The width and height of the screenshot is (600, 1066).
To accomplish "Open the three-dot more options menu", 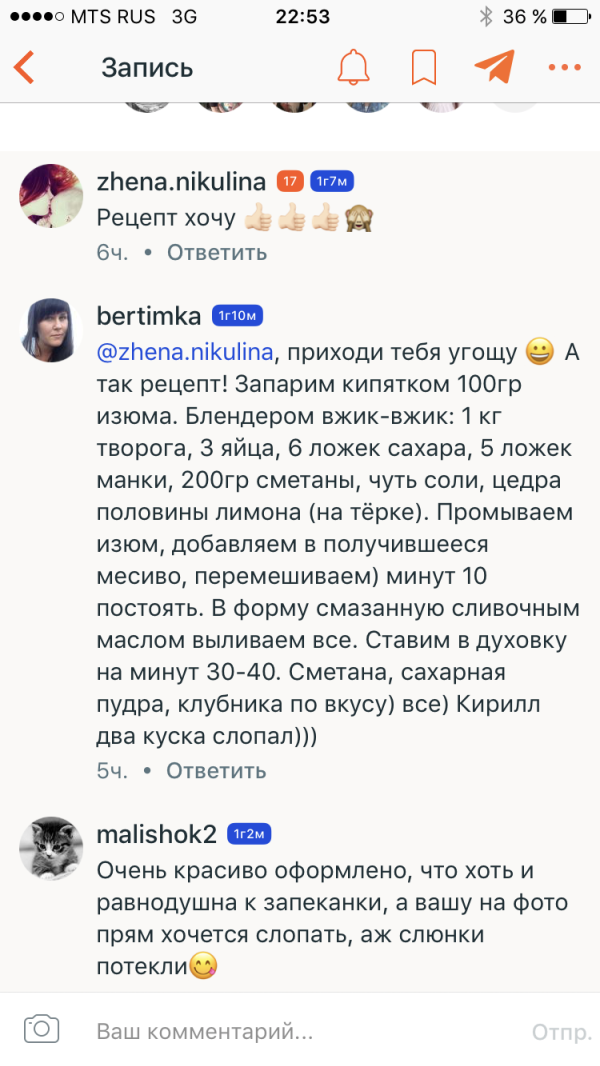I will 564,68.
